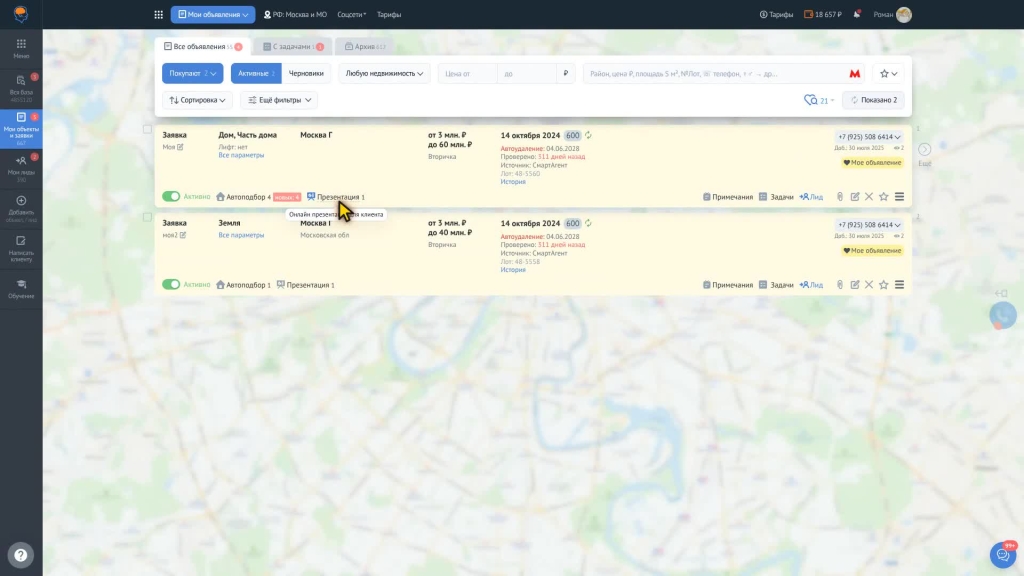The image size is (1024, 576).
Task: Edit the Земля request with pencil icon
Action: pos(854,285)
